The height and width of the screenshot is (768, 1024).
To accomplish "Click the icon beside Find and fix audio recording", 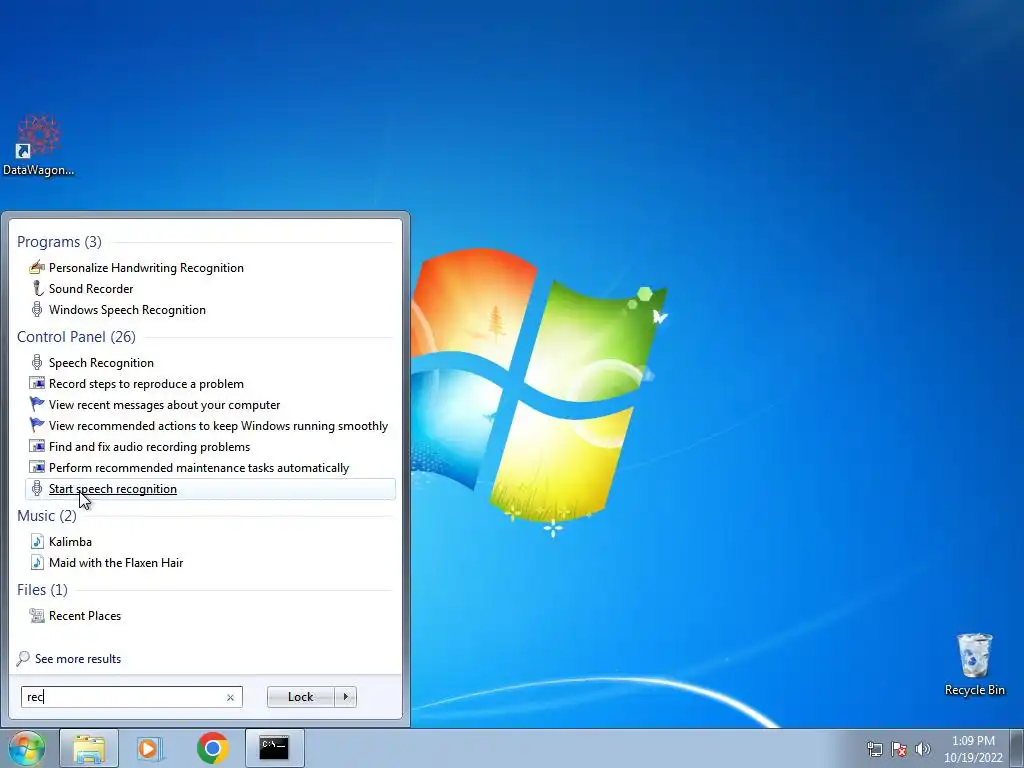I will tap(37, 447).
